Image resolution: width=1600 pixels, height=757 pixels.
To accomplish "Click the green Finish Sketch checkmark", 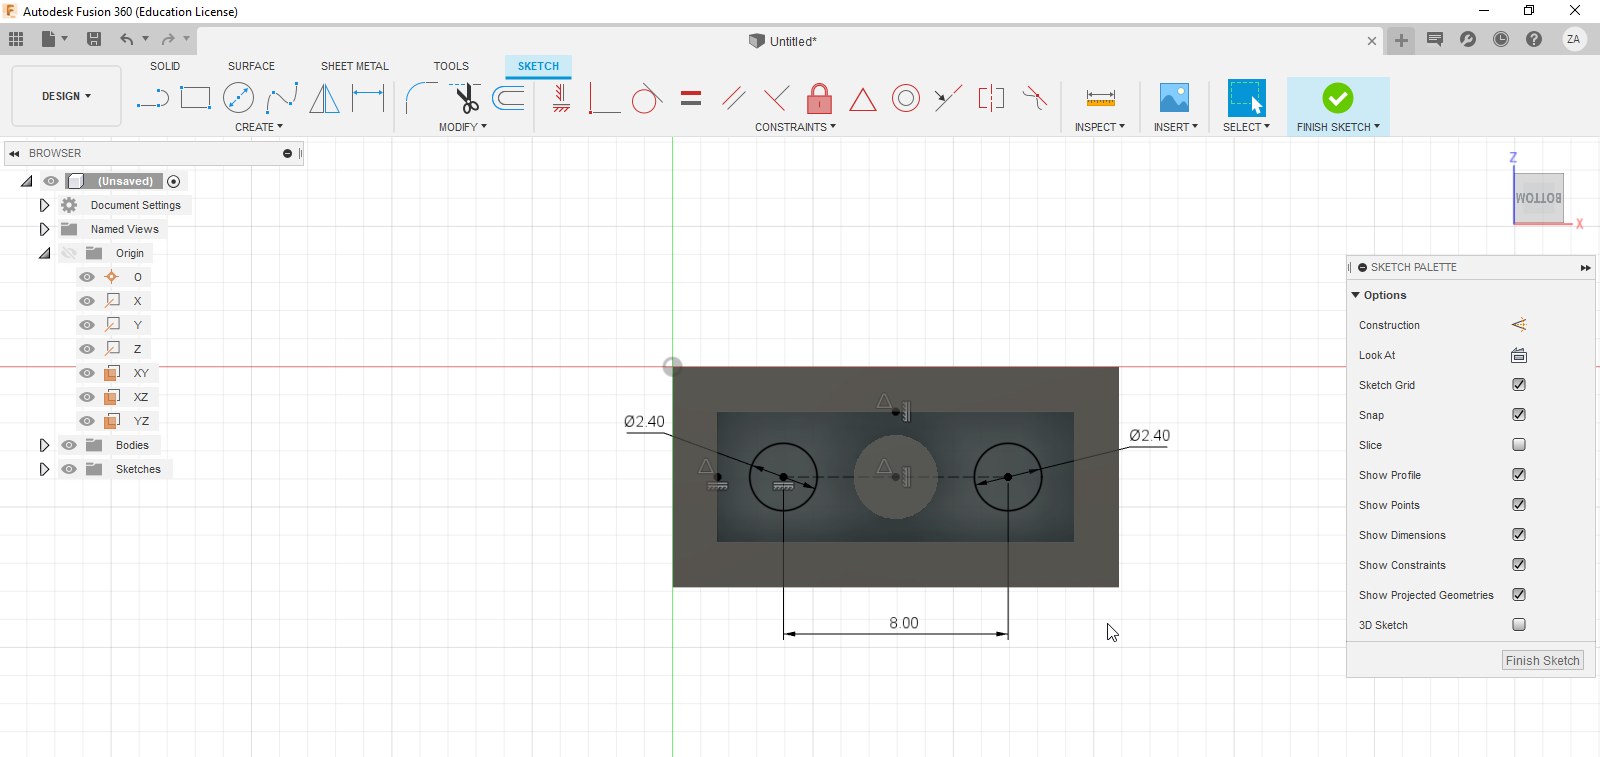I will point(1337,98).
